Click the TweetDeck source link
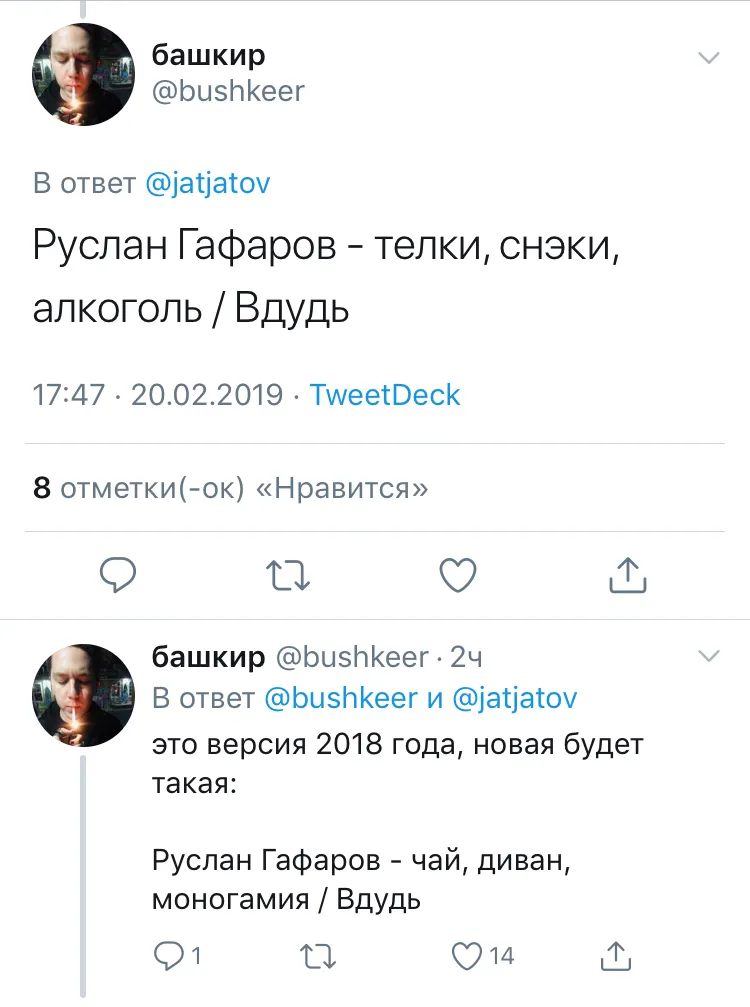This screenshot has height=1007, width=750. (x=385, y=394)
